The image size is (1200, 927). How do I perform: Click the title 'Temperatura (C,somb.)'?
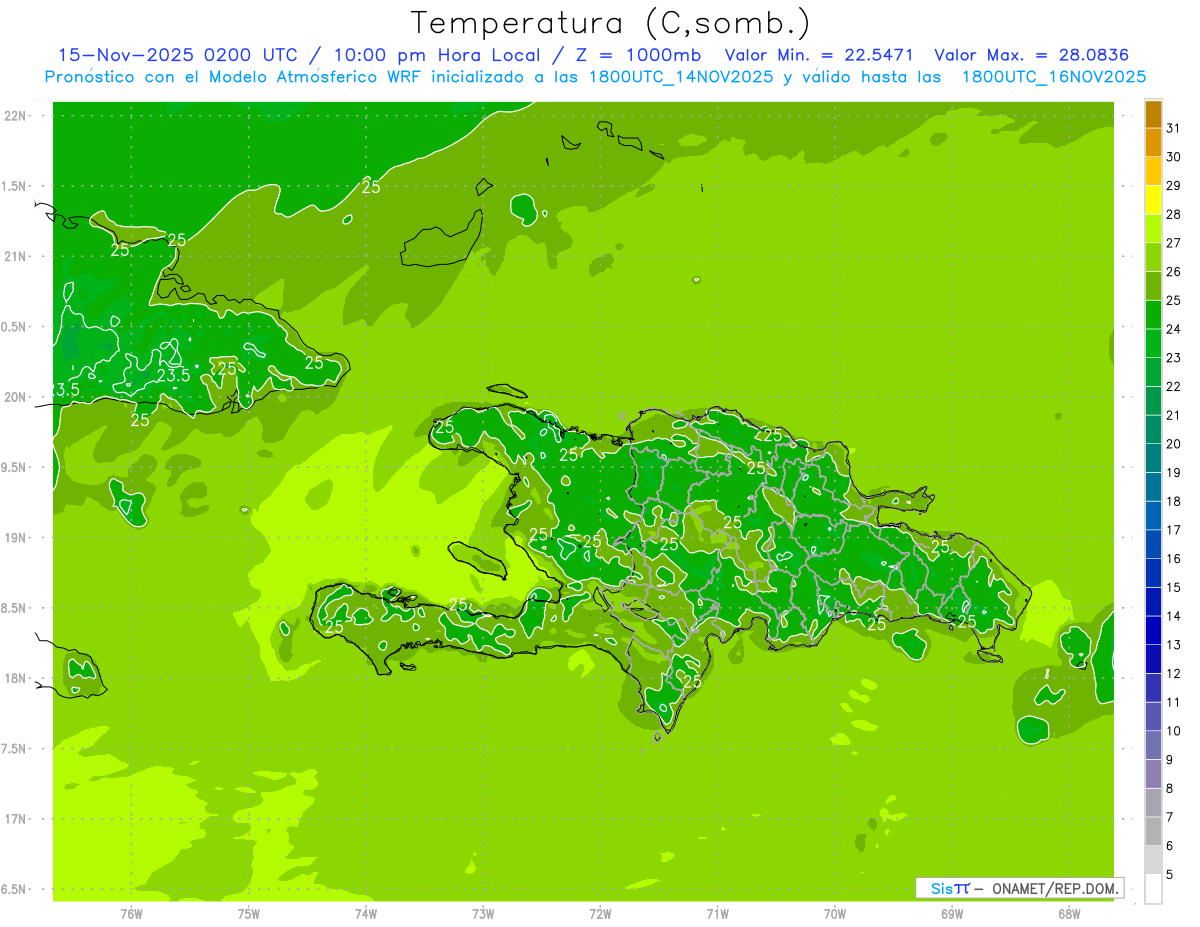(611, 23)
